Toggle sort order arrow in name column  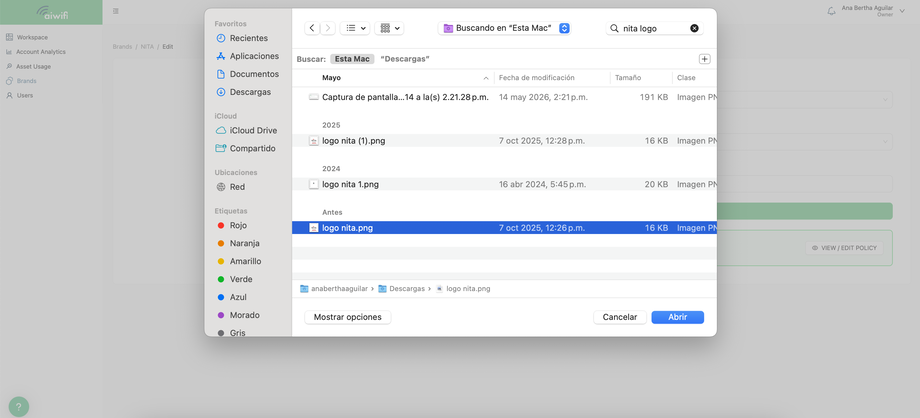pyautogui.click(x=486, y=78)
